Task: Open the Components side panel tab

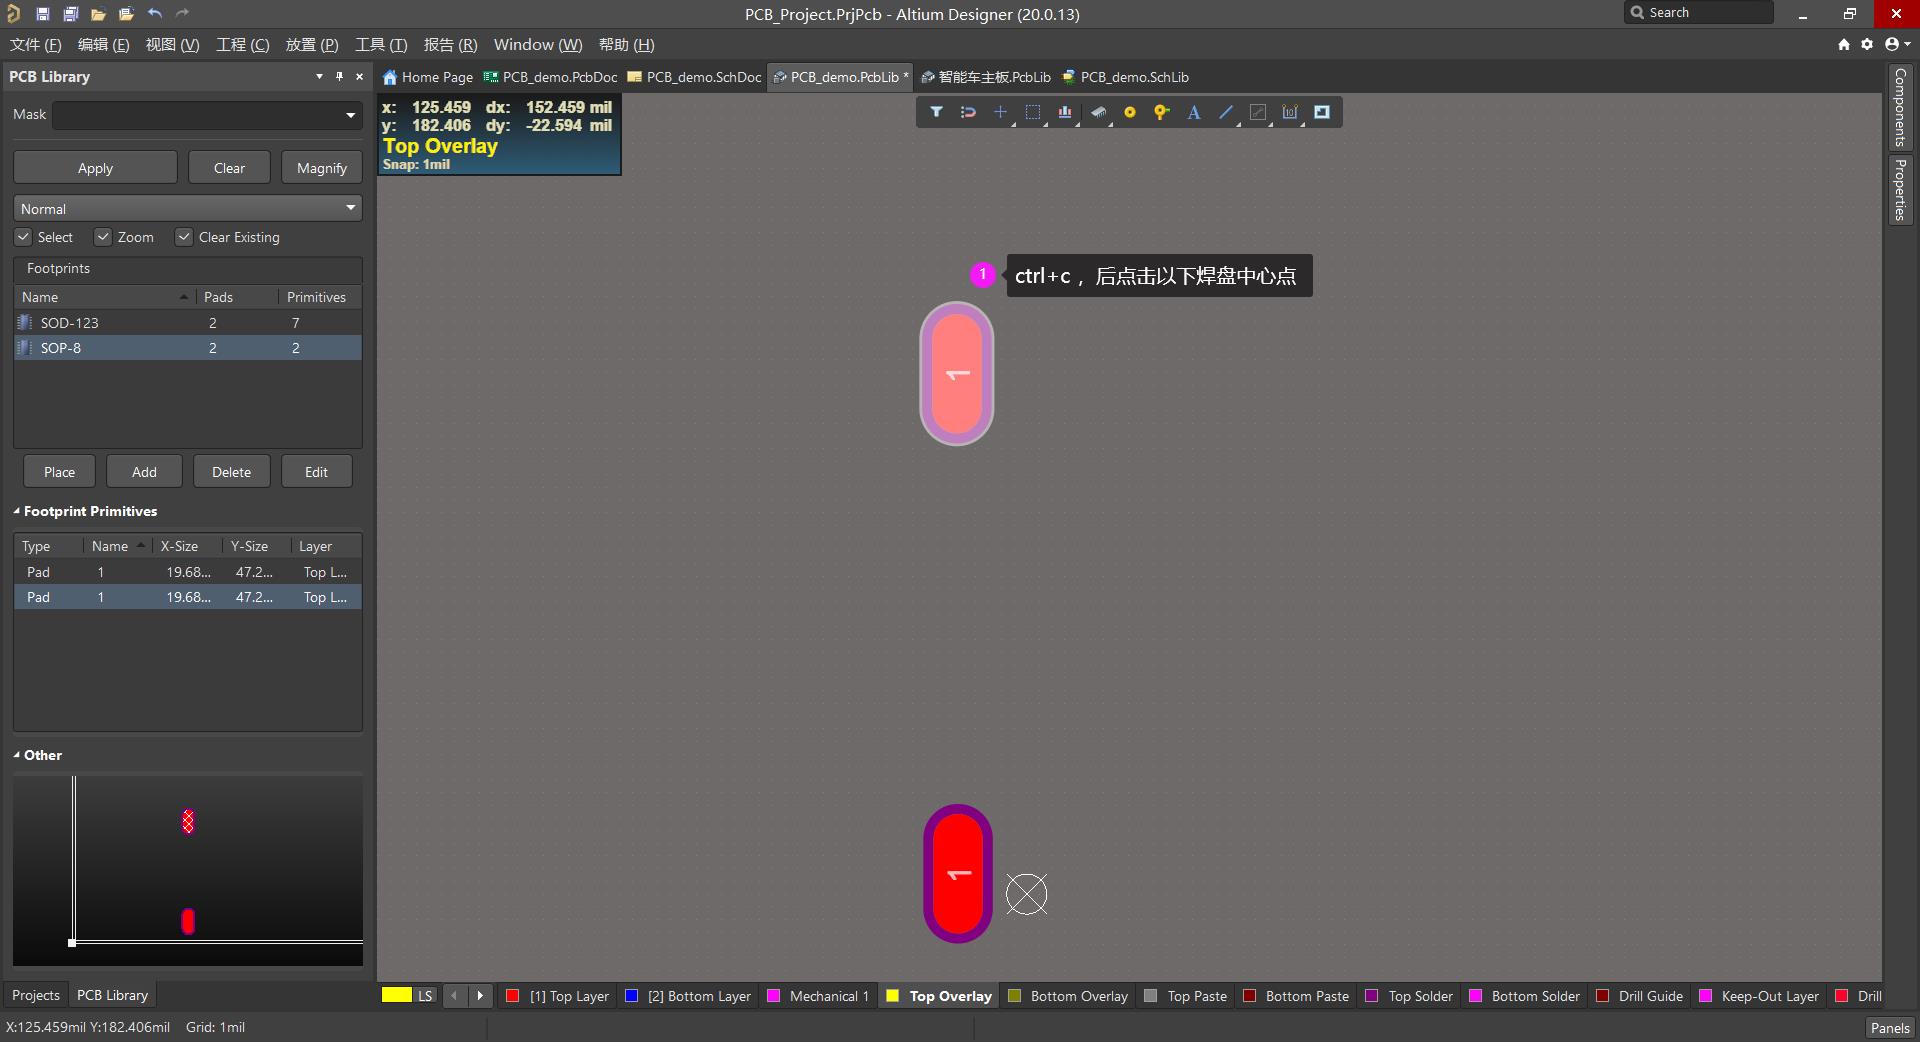Action: tap(1900, 107)
